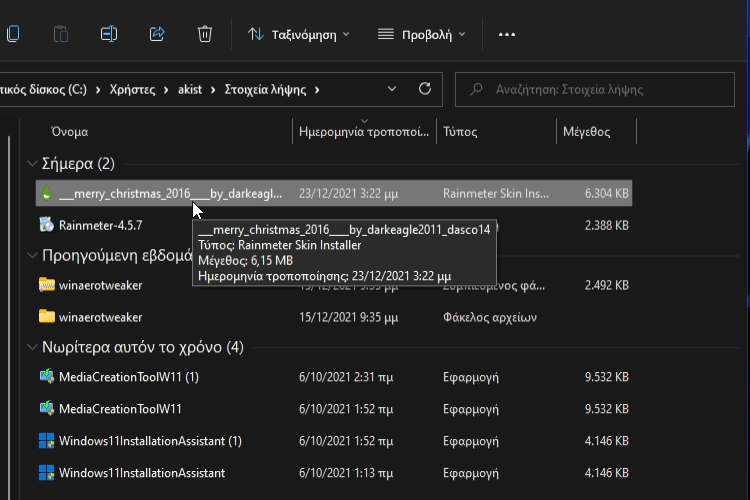
Task: Sort by the Όνομα column header
Action: pyautogui.click(x=70, y=132)
